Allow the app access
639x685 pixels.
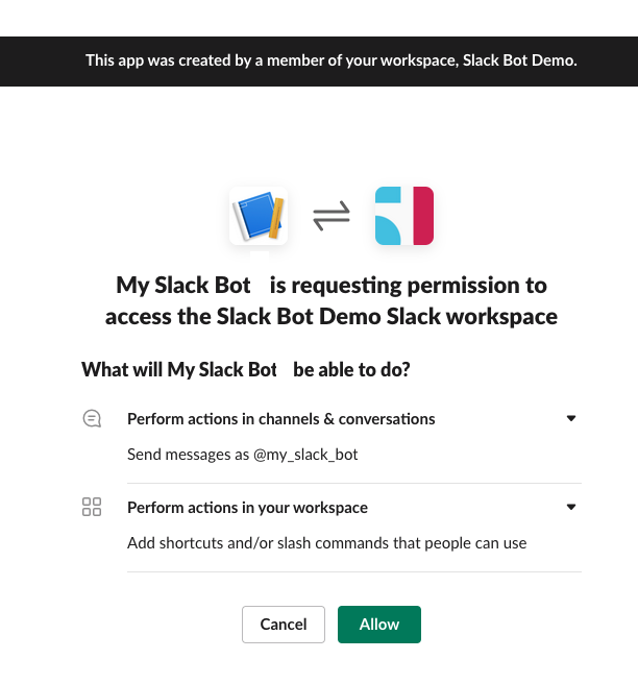(379, 624)
